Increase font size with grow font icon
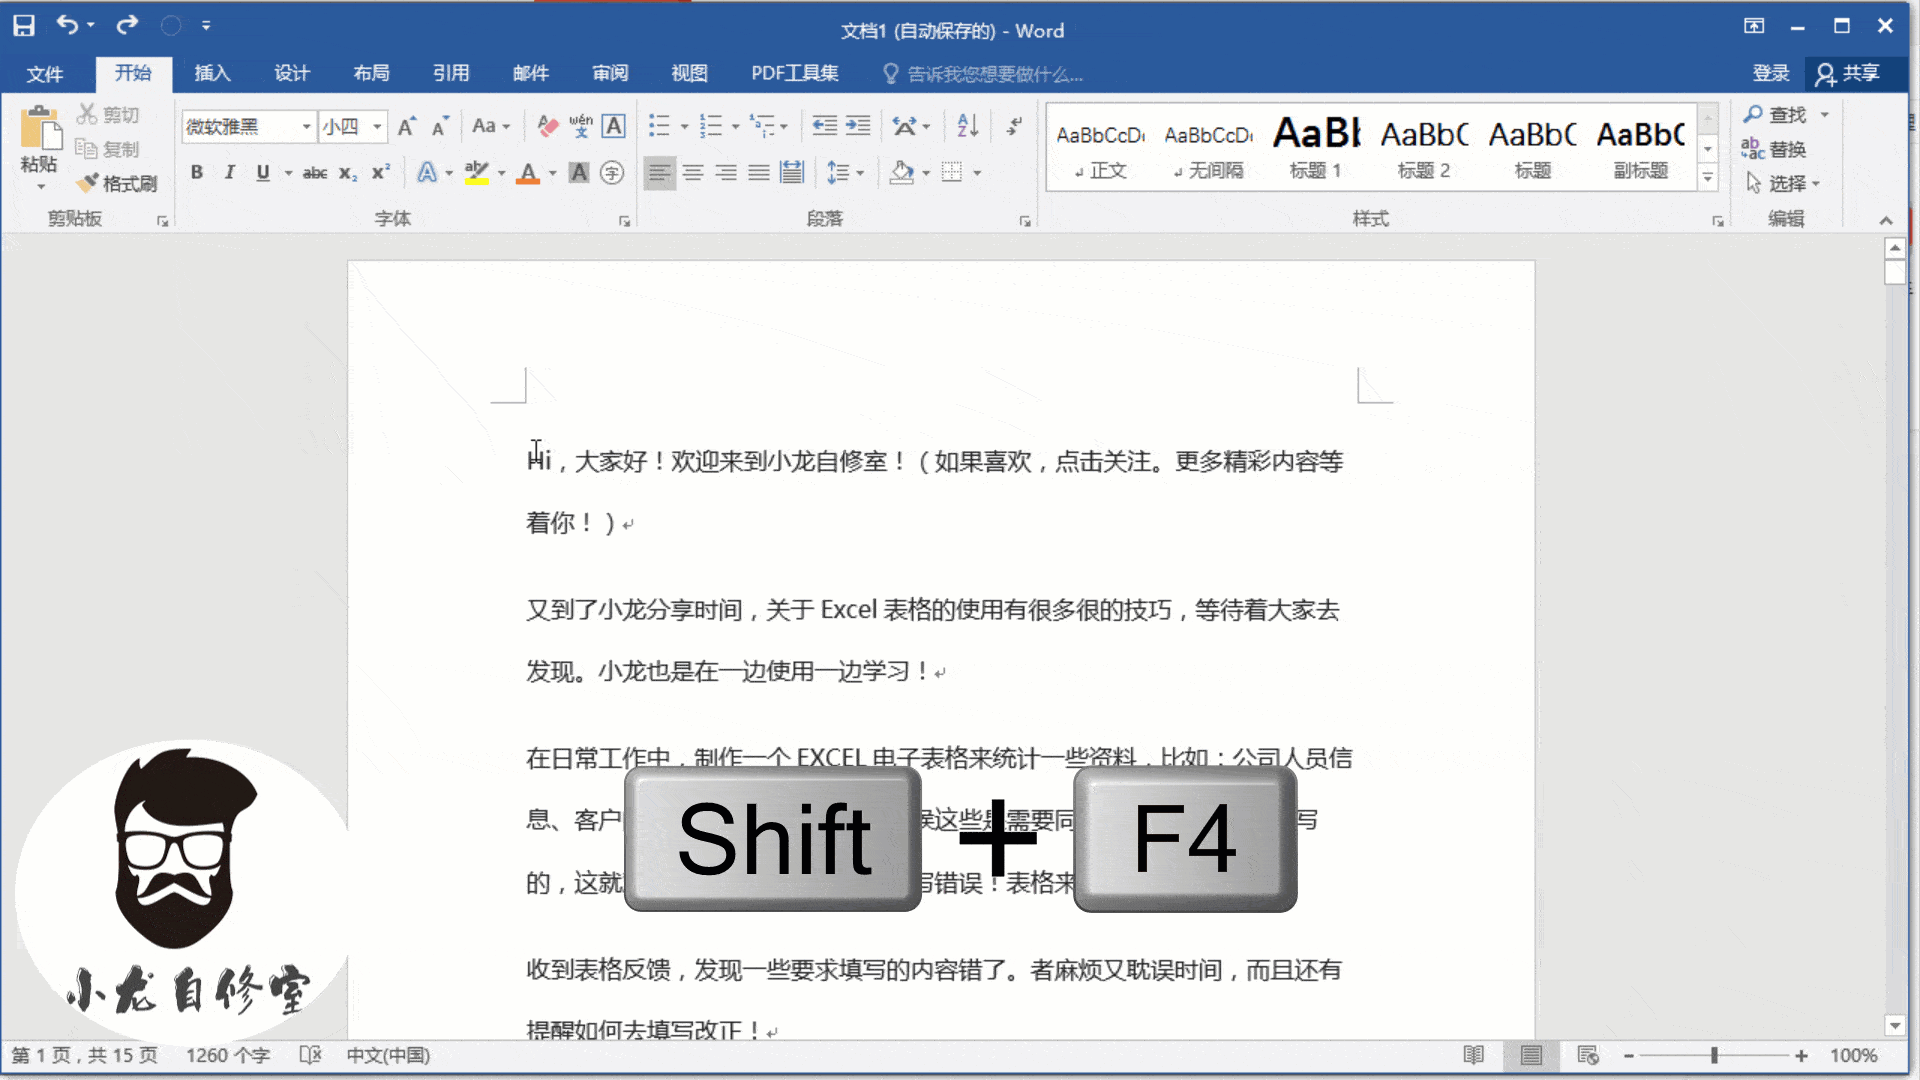 coord(406,126)
